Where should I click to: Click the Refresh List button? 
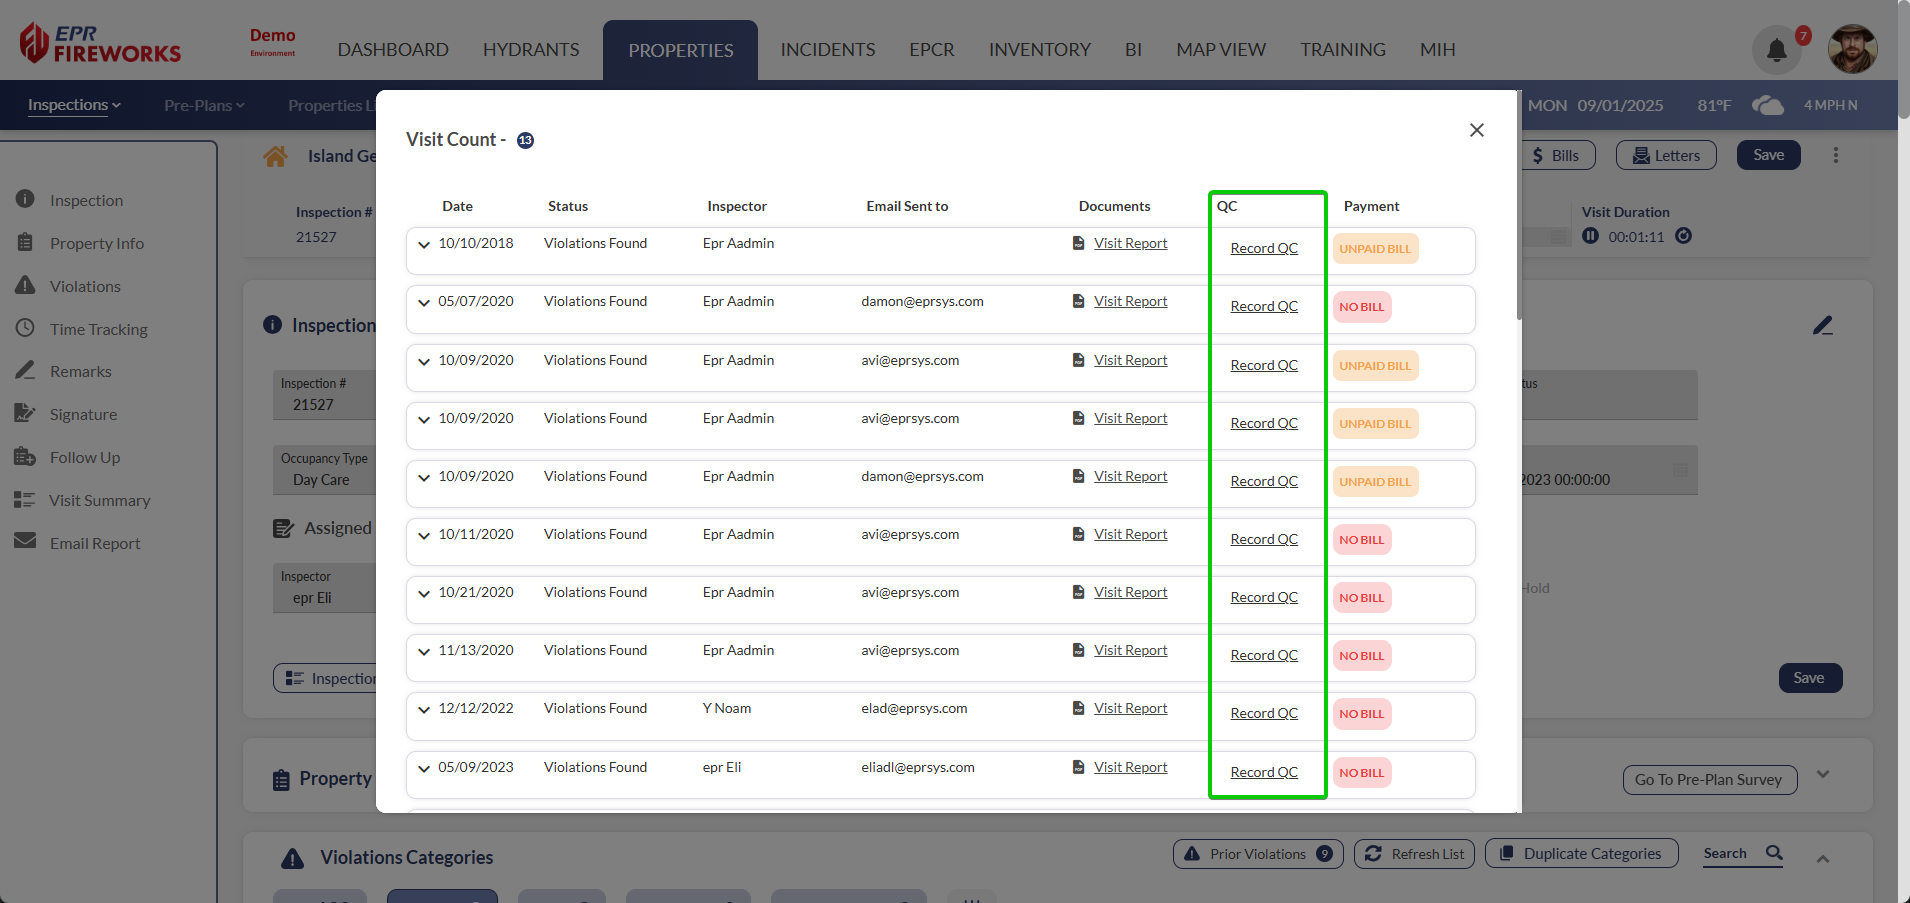pyautogui.click(x=1413, y=854)
